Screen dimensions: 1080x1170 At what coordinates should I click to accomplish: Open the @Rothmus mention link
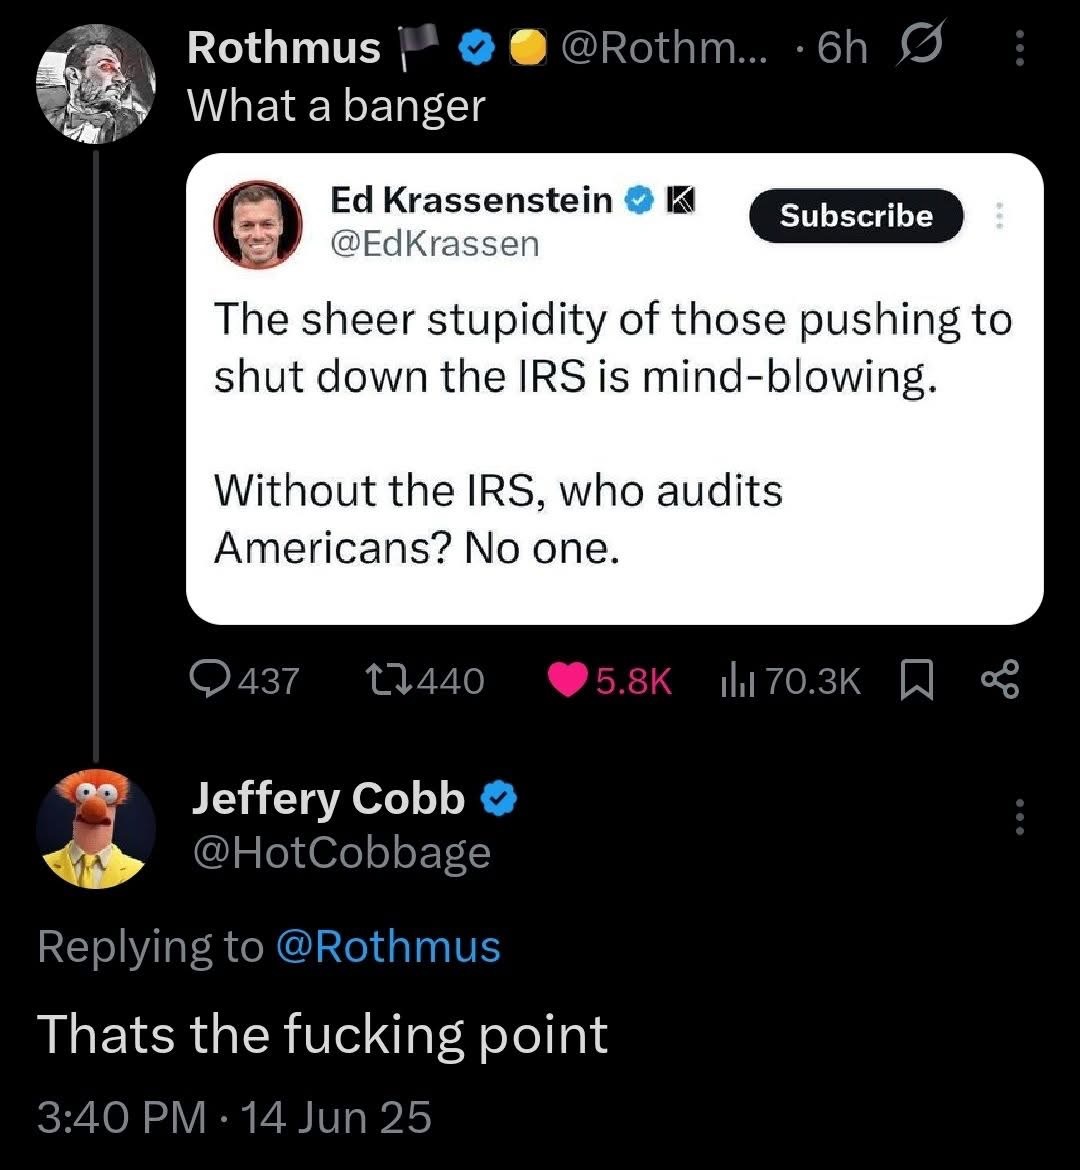click(387, 946)
